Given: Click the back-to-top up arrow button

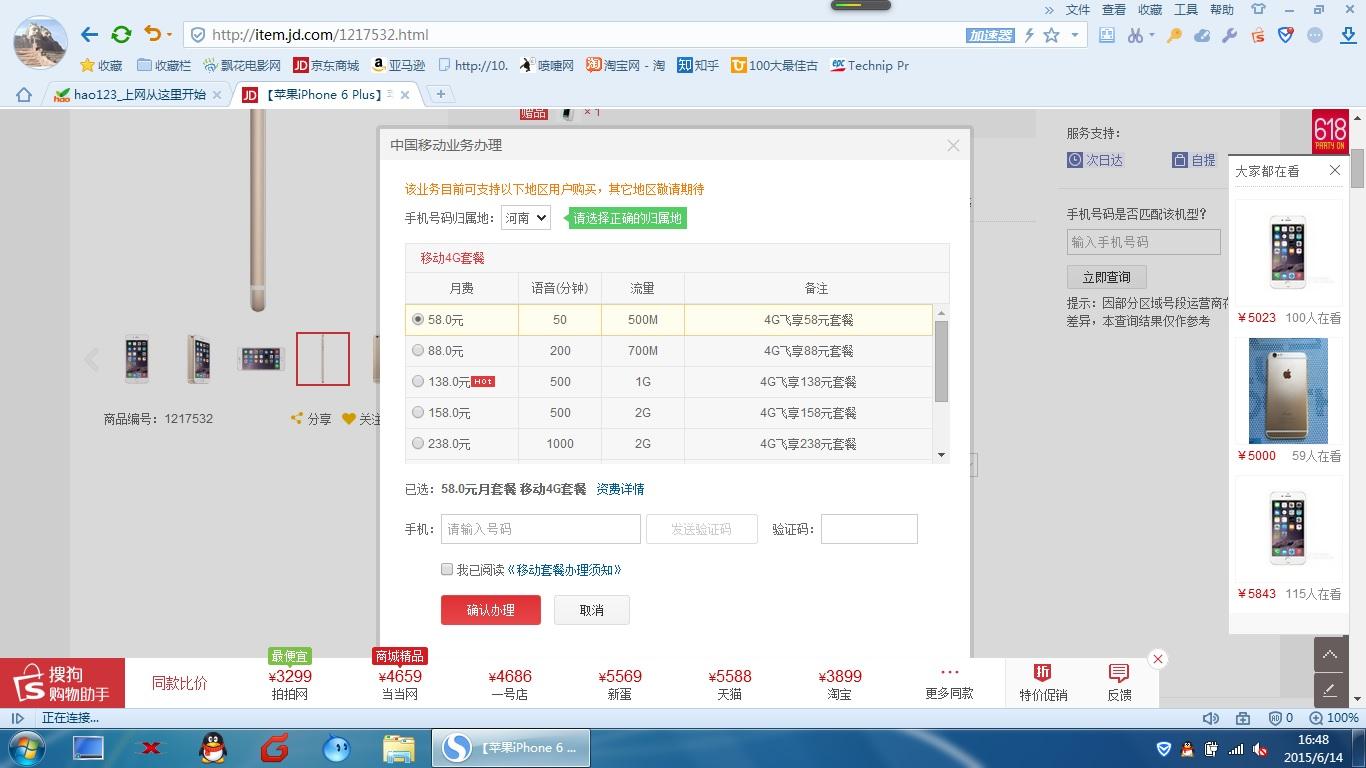Looking at the screenshot, I should click(1330, 654).
